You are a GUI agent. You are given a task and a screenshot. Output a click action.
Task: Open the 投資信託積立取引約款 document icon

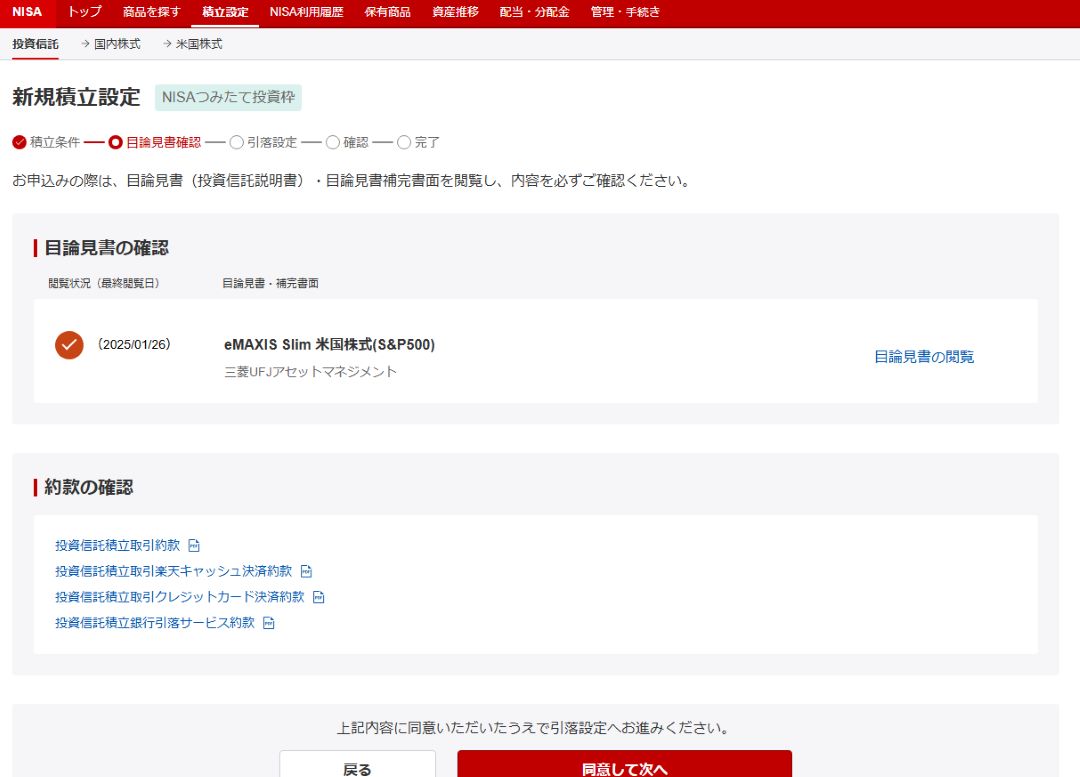(x=193, y=545)
